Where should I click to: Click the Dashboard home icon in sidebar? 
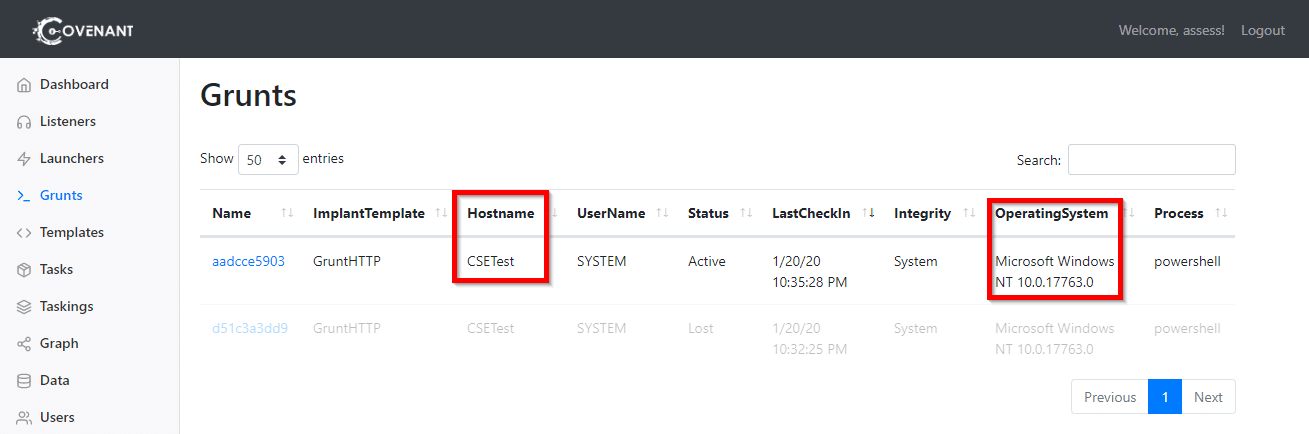[x=24, y=85]
